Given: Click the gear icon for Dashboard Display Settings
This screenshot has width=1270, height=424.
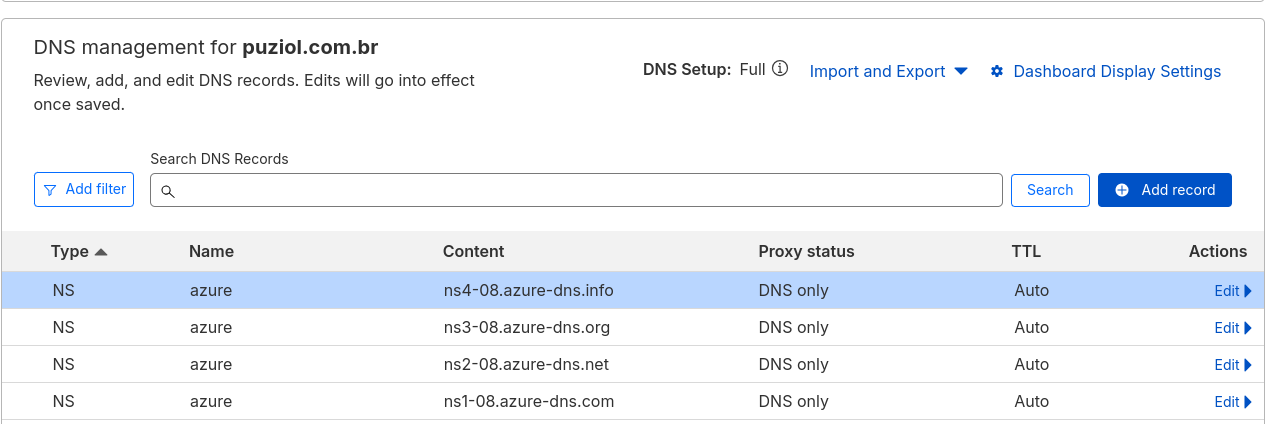Looking at the screenshot, I should (997, 72).
